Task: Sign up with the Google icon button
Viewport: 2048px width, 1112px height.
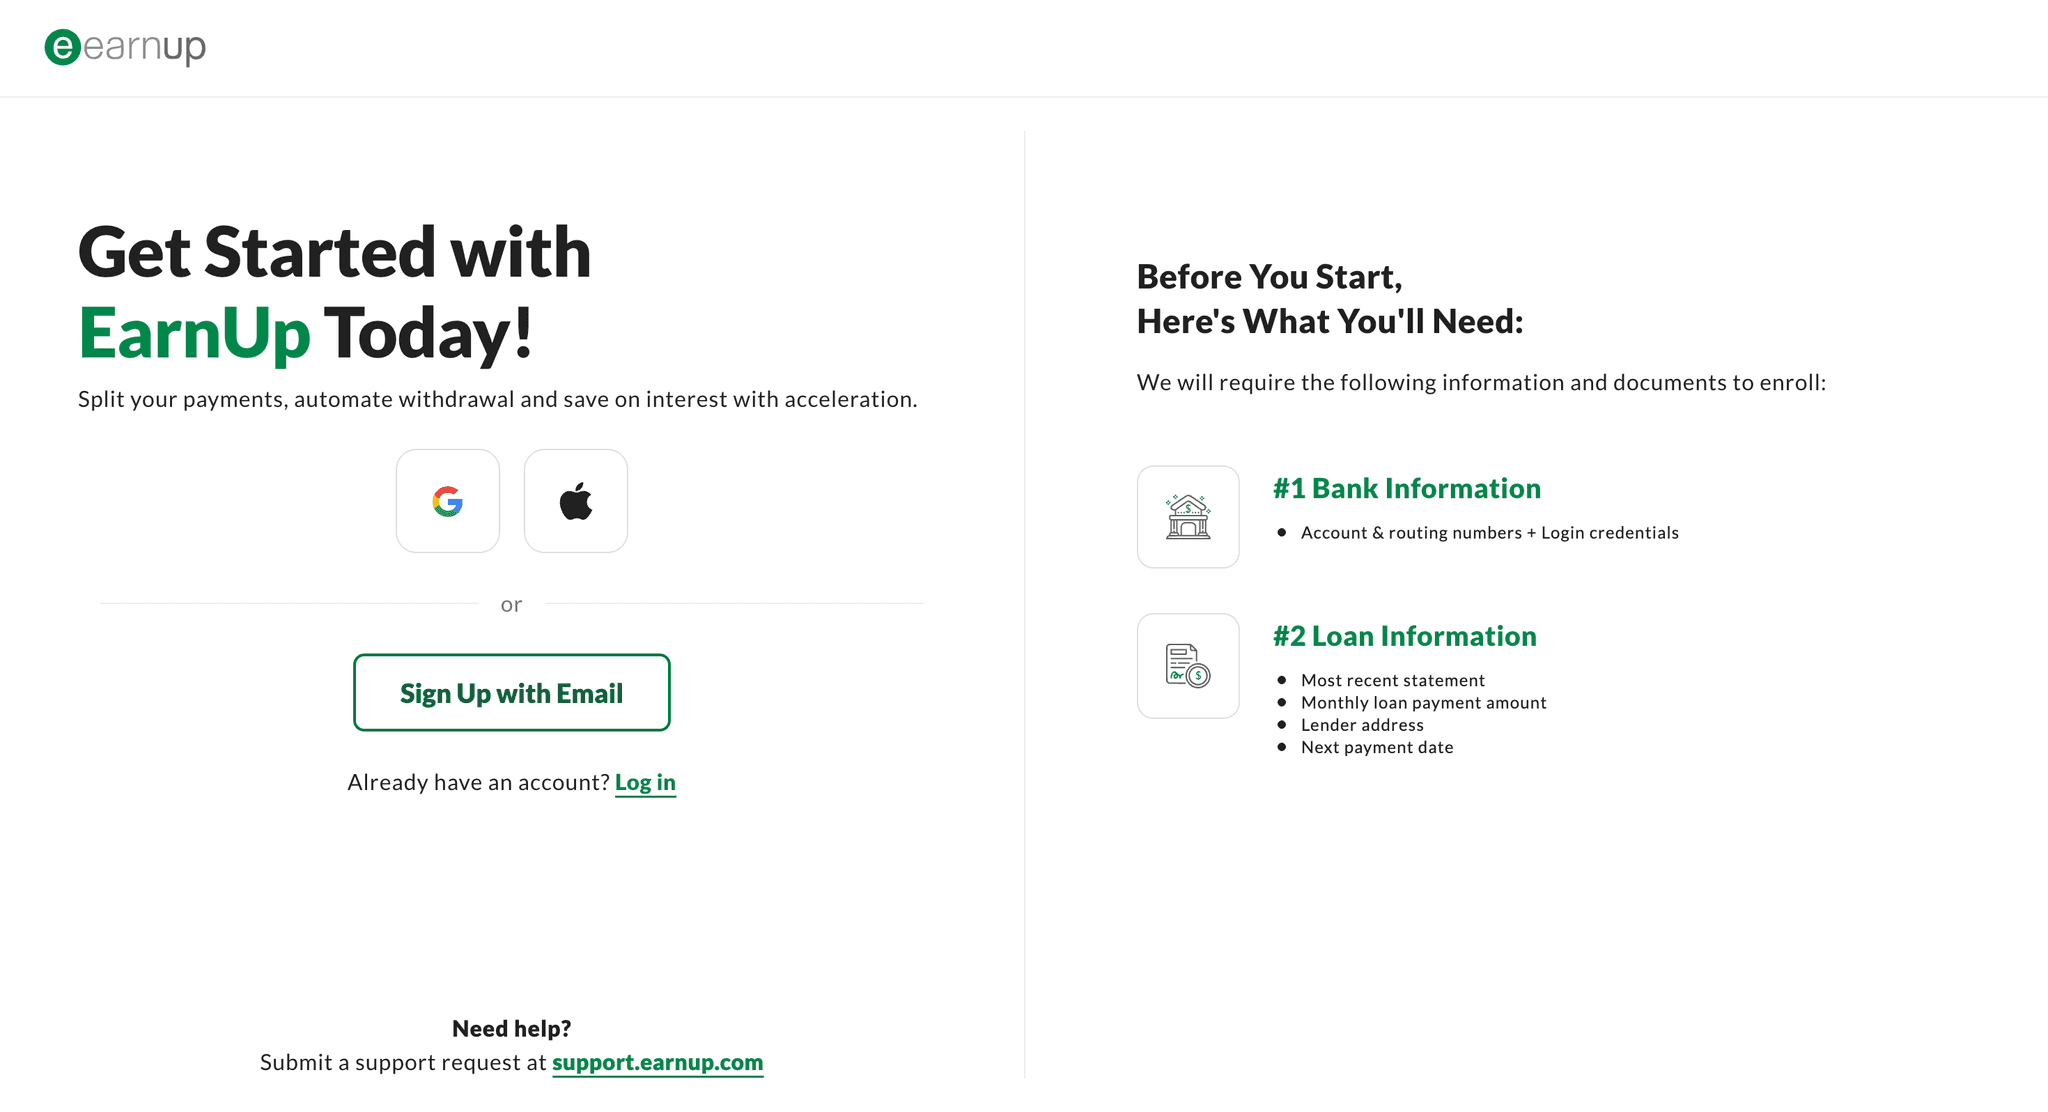Action: (x=448, y=501)
